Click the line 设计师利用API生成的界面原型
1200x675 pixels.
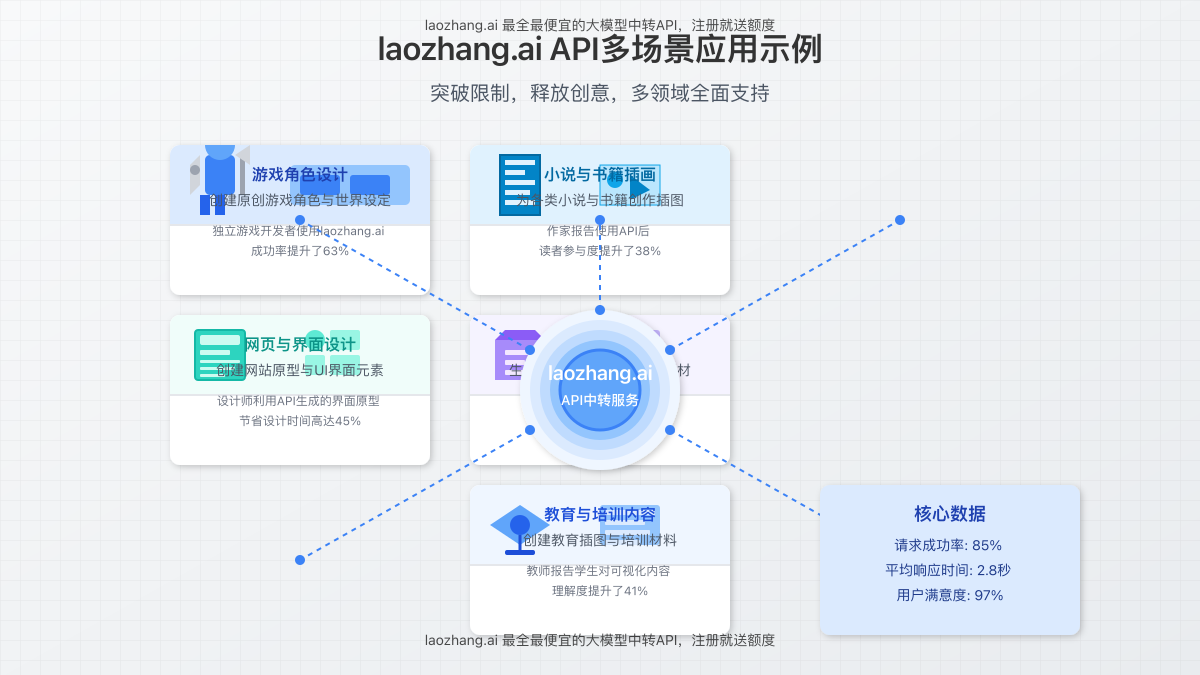298,401
